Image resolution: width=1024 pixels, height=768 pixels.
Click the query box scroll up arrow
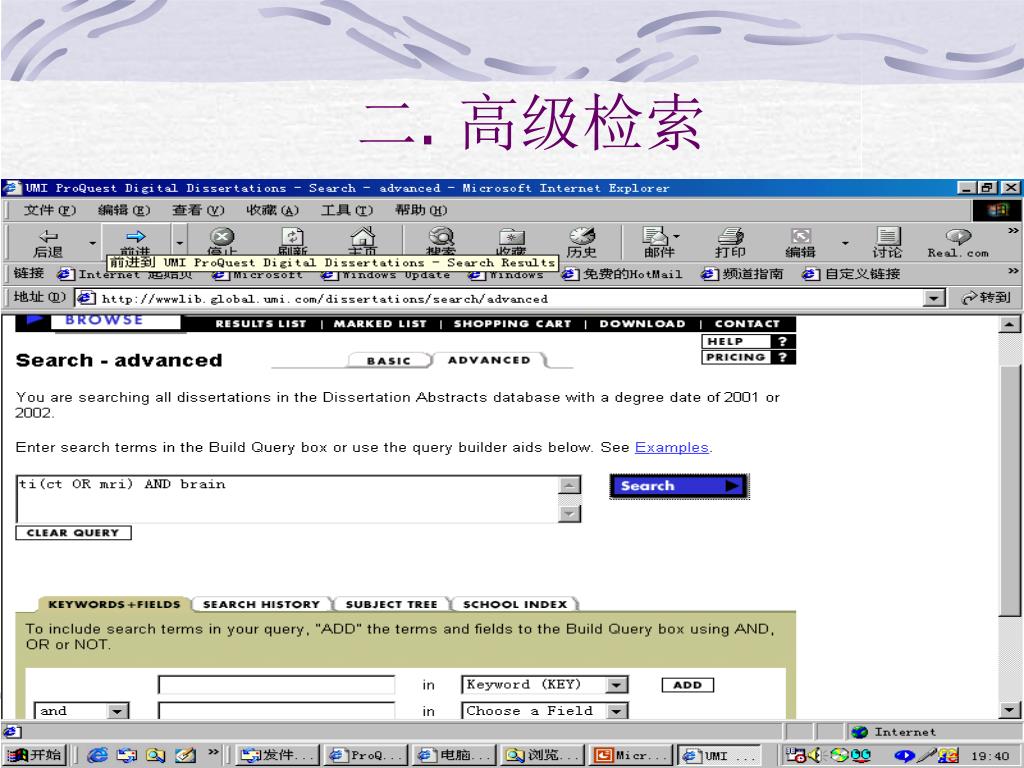(x=569, y=485)
